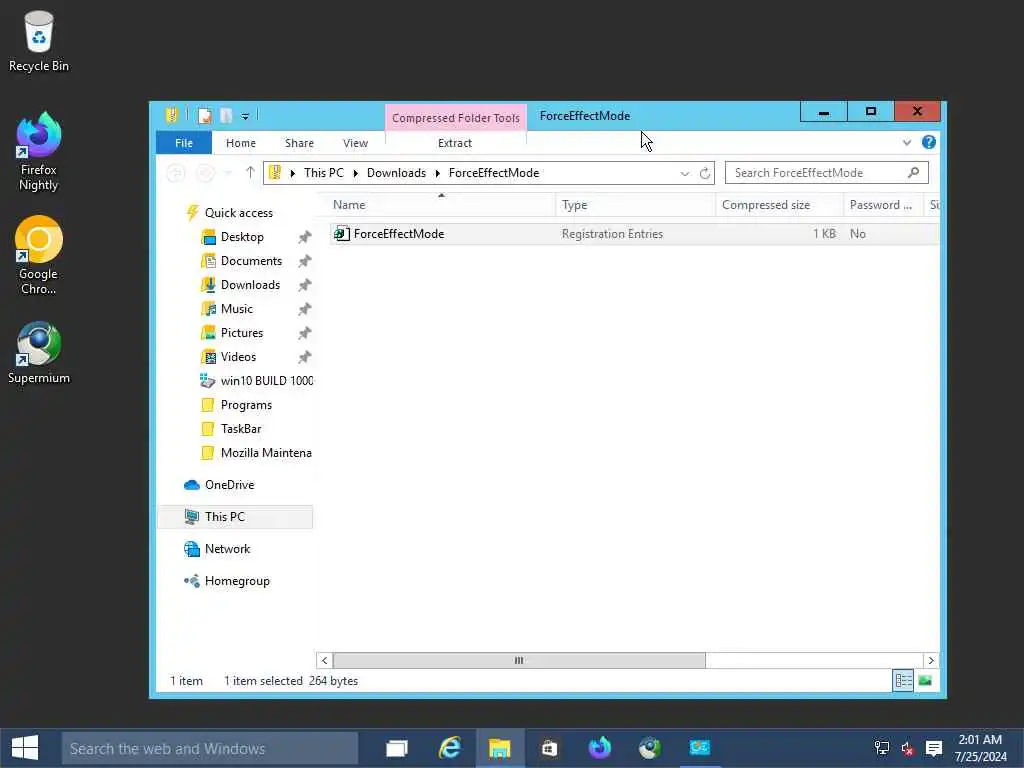Image resolution: width=1024 pixels, height=768 pixels.
Task: Open the recent locations dropdown arrow
Action: pos(228,173)
